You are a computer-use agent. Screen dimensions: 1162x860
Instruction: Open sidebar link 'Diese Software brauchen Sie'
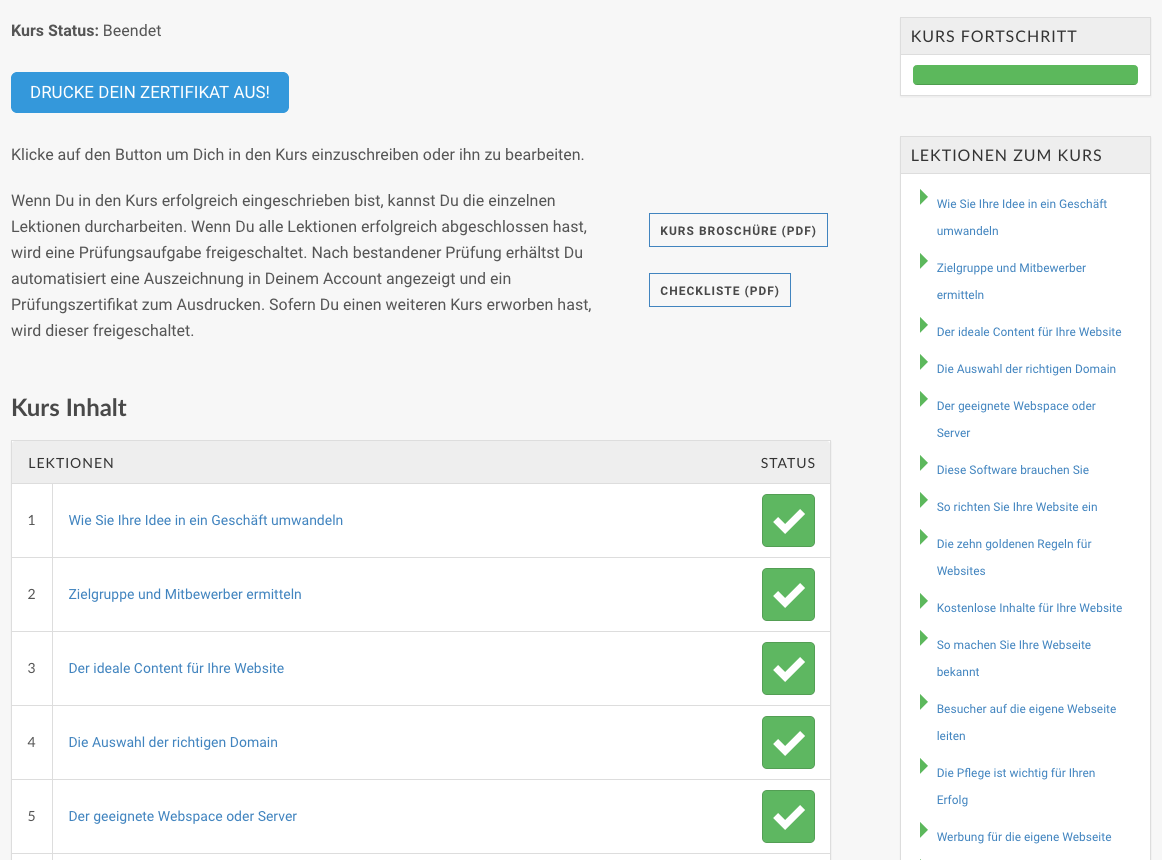[1012, 470]
